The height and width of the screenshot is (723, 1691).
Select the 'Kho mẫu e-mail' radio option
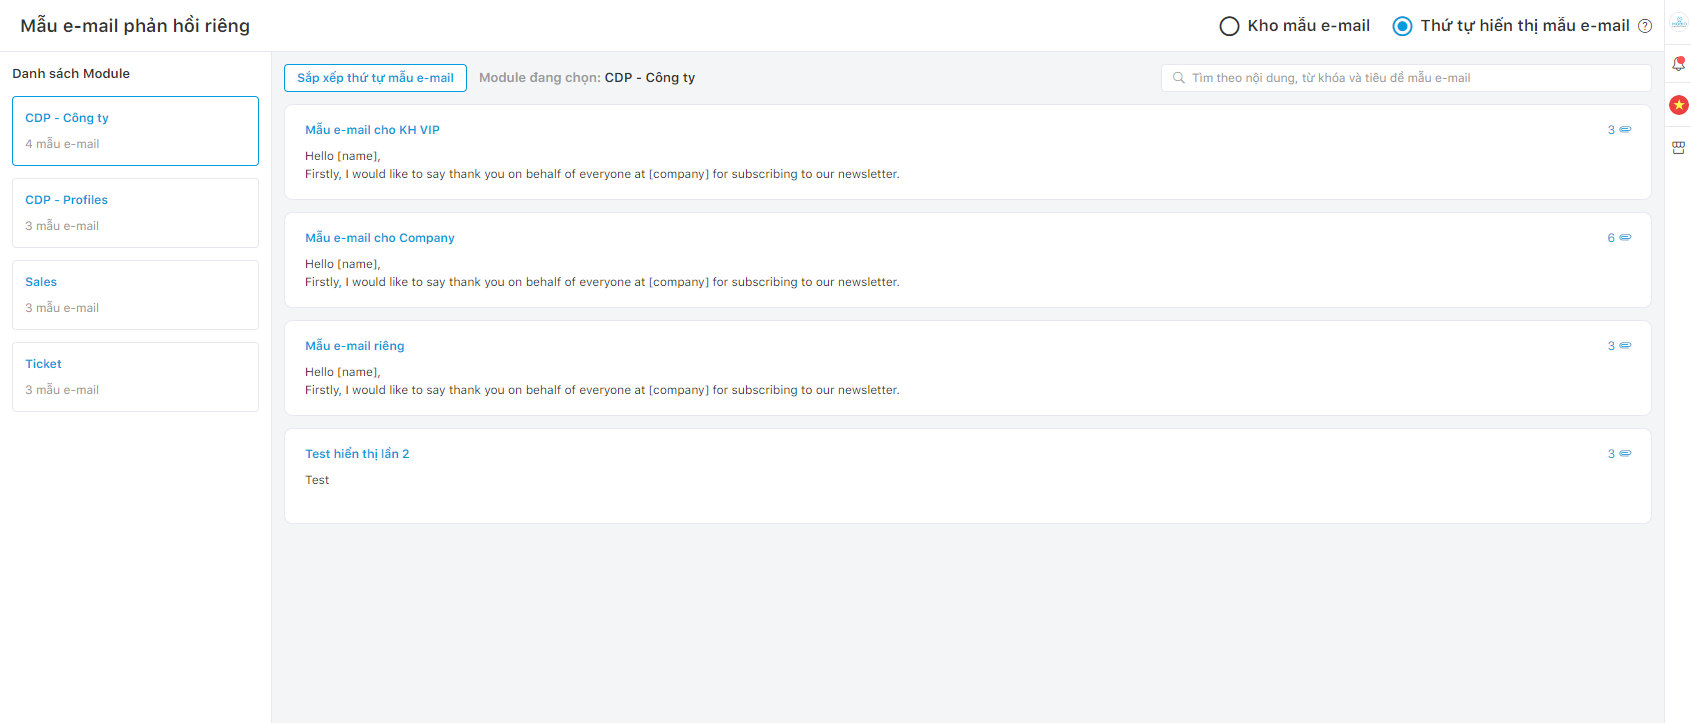(1229, 26)
